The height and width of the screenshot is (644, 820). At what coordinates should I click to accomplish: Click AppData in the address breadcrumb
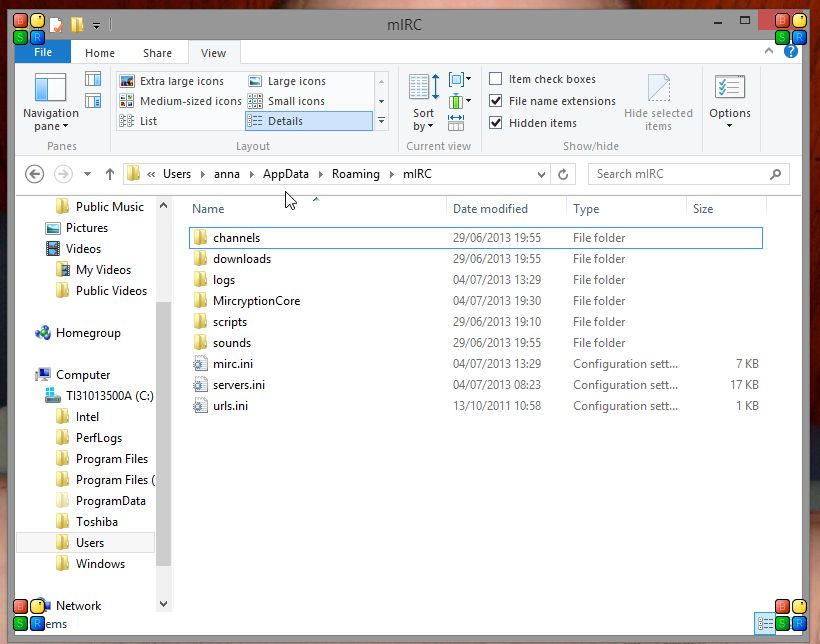(286, 174)
